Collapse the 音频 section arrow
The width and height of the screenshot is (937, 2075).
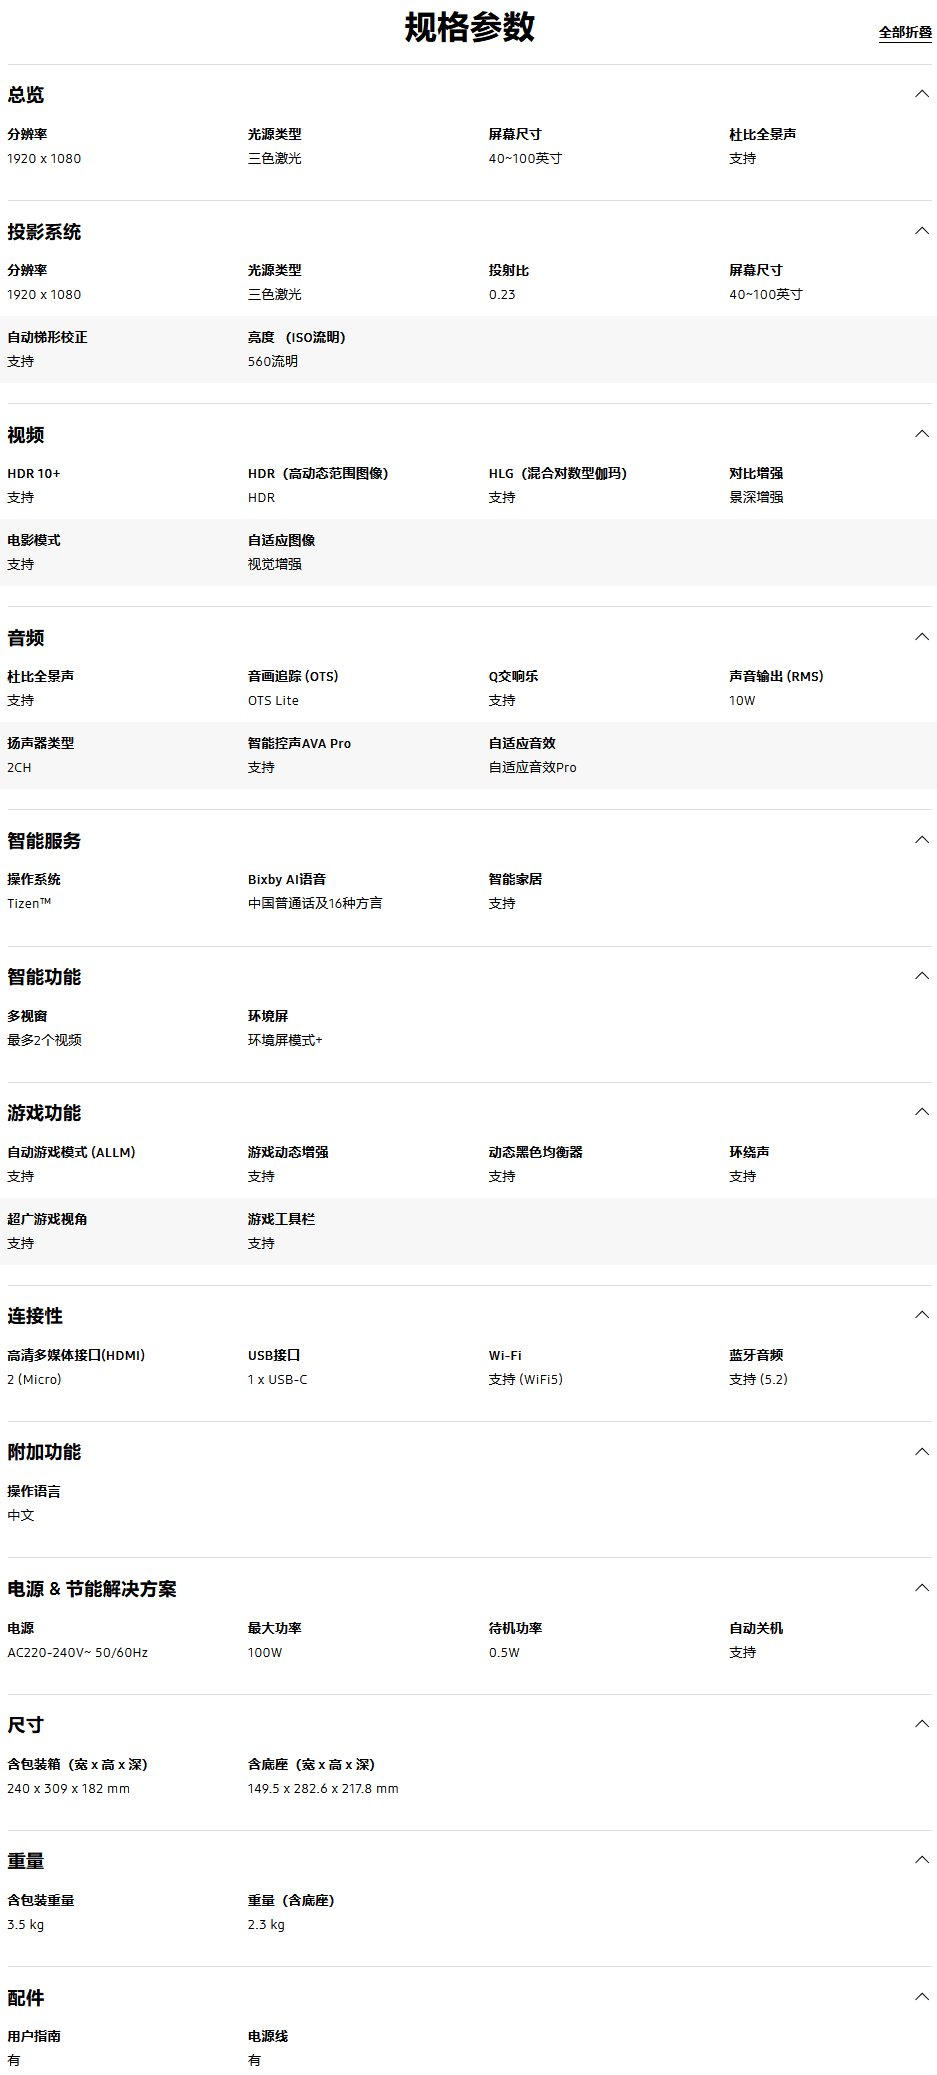[x=921, y=637]
